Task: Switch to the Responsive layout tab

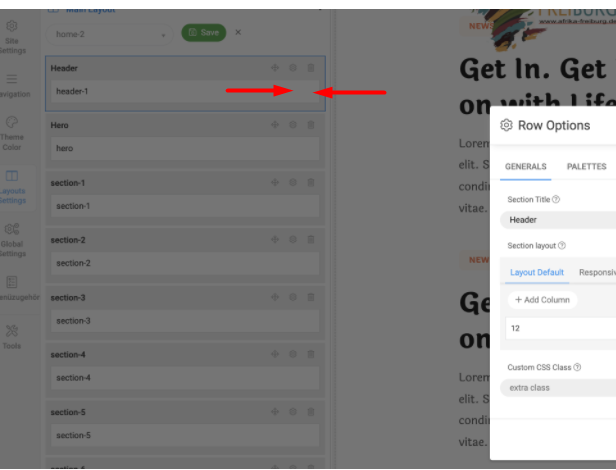Action: point(597,272)
